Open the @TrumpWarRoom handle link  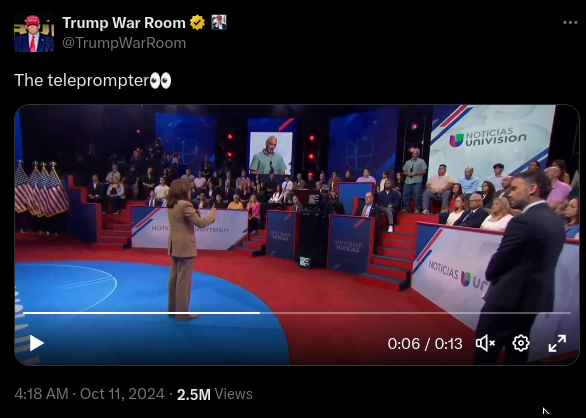[x=124, y=43]
